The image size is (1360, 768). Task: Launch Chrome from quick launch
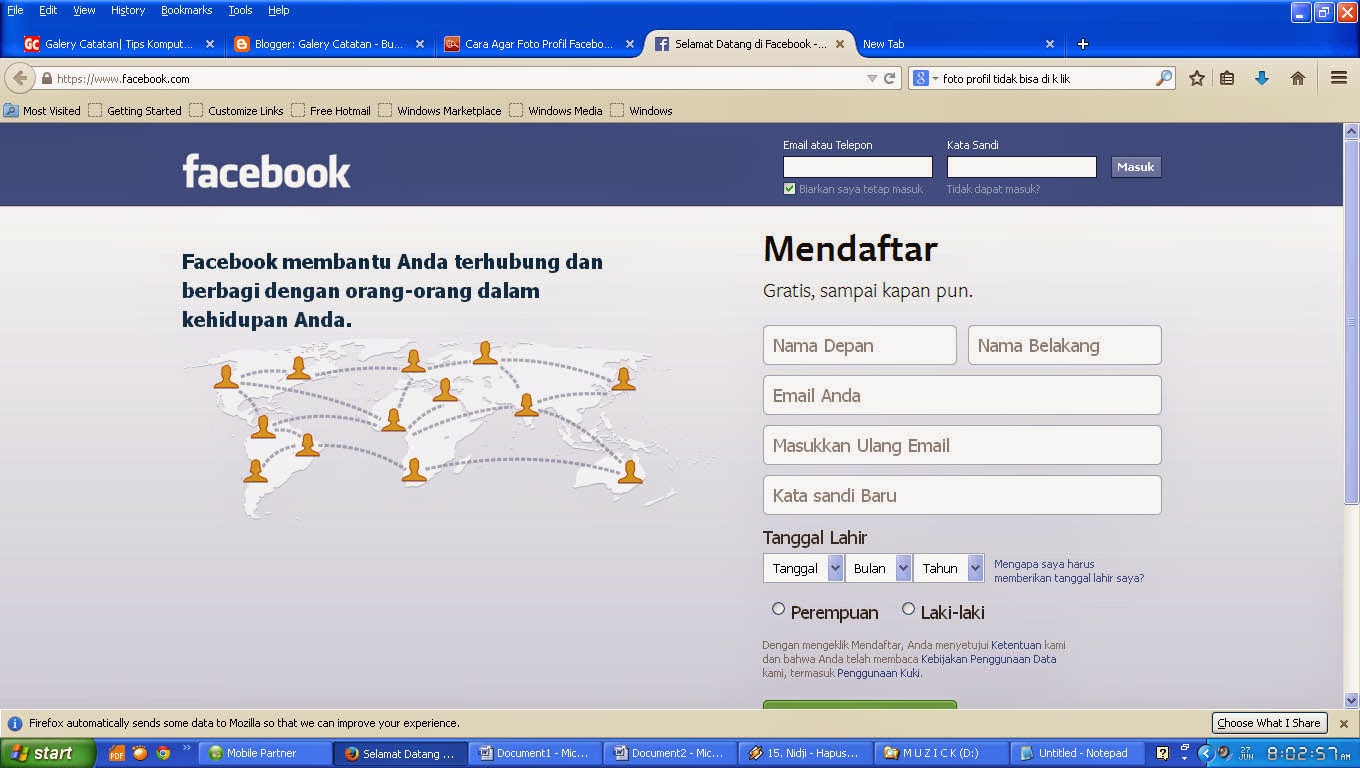(163, 753)
